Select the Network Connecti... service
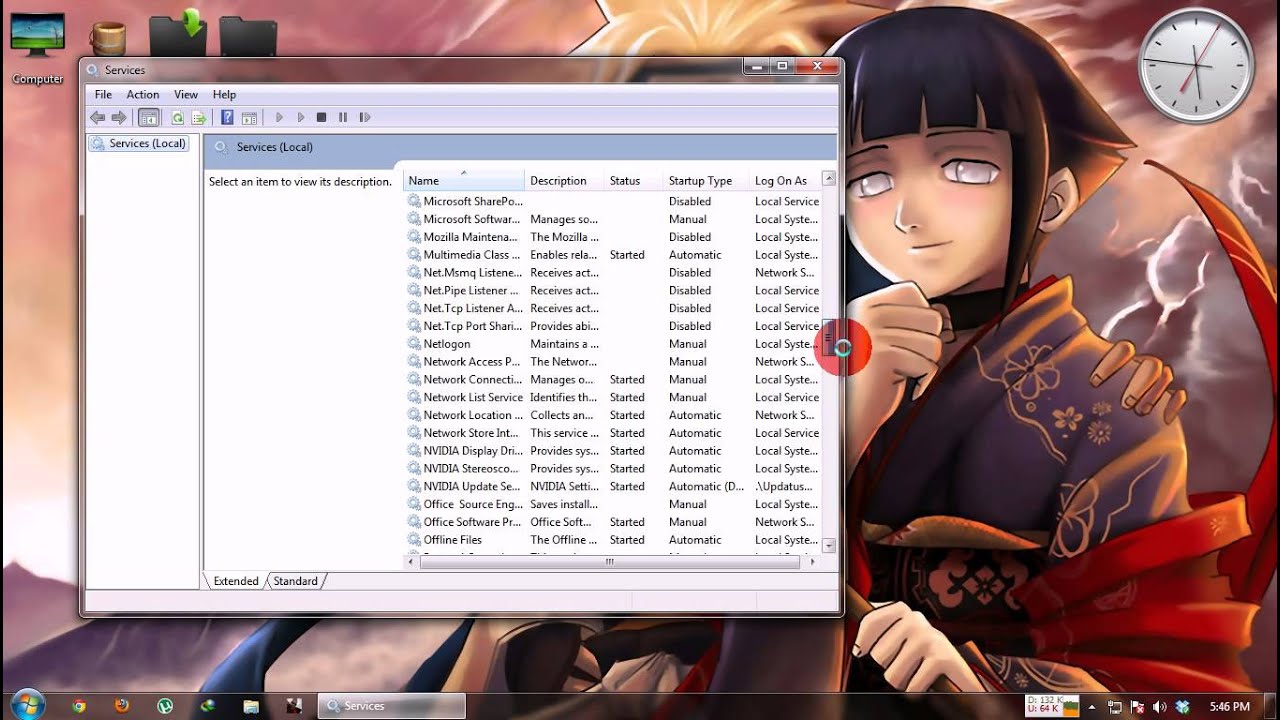The width and height of the screenshot is (1280, 720). 612,380
